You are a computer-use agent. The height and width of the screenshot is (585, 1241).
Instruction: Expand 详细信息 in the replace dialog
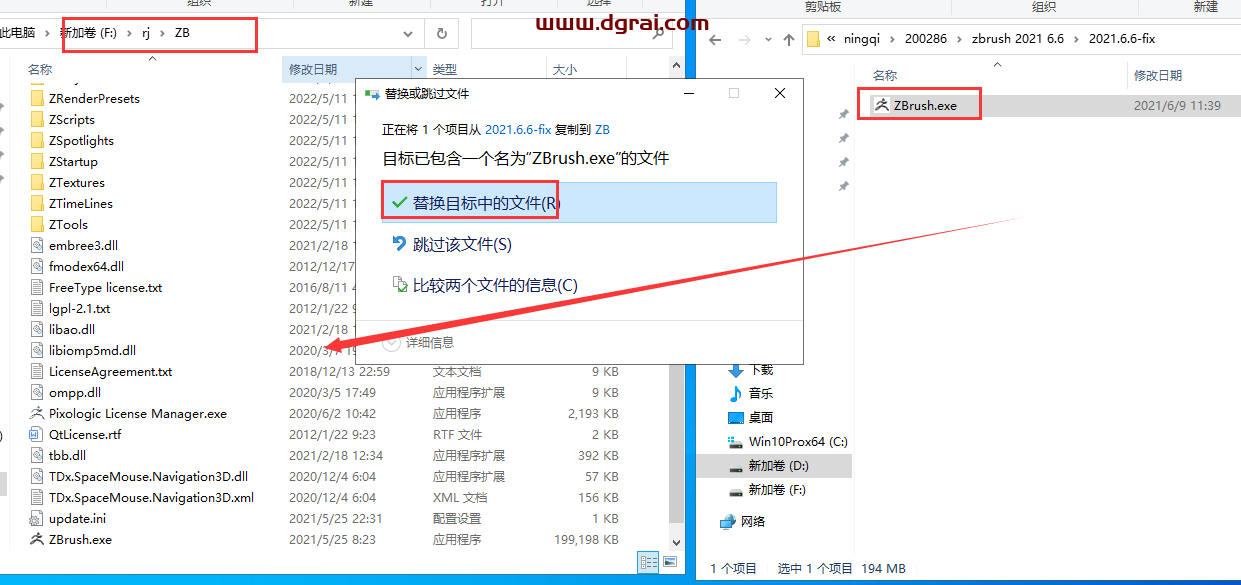392,342
